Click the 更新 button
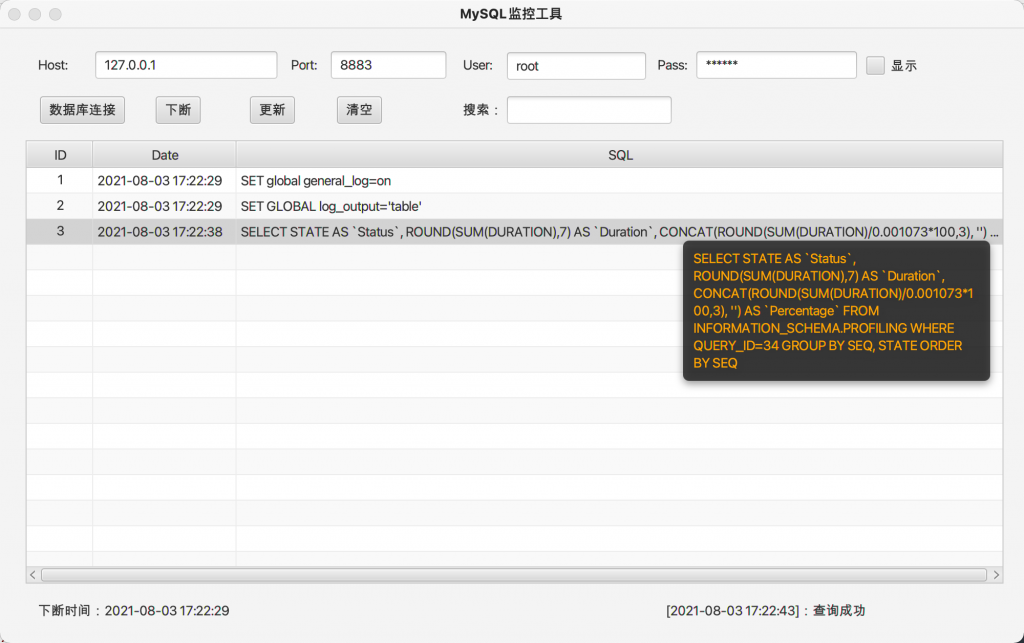1024x643 pixels. 272,110
